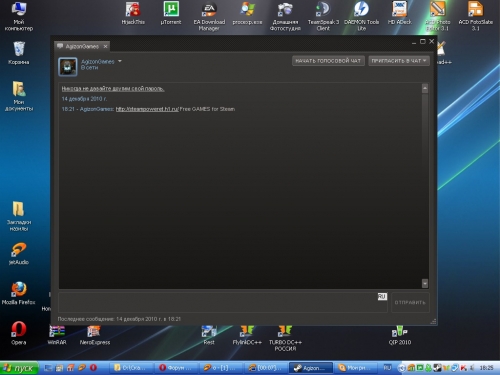Open NeroExpress desktop shortcut

(x=95, y=335)
